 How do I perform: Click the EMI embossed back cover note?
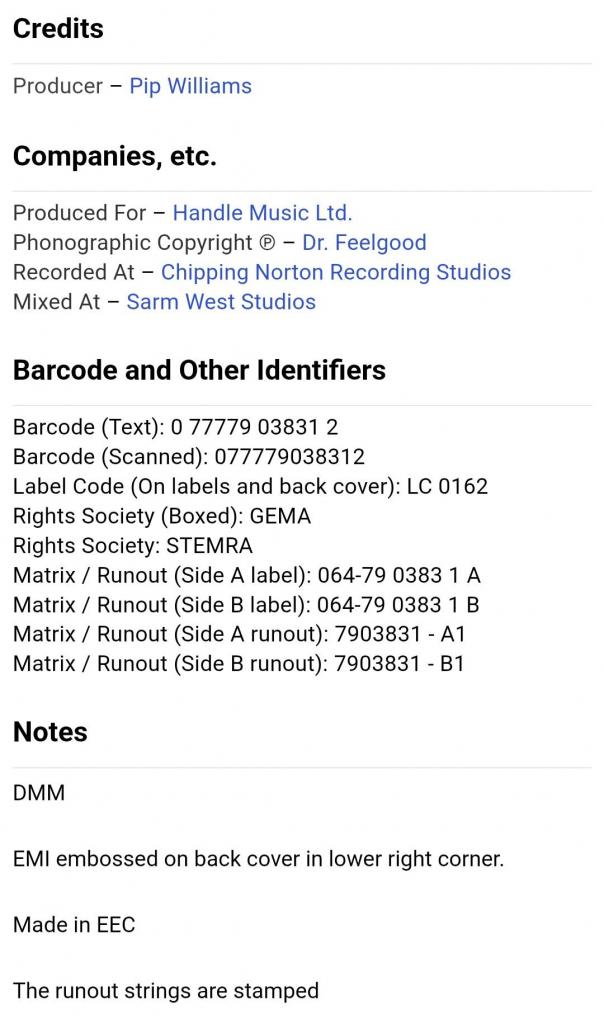click(258, 859)
